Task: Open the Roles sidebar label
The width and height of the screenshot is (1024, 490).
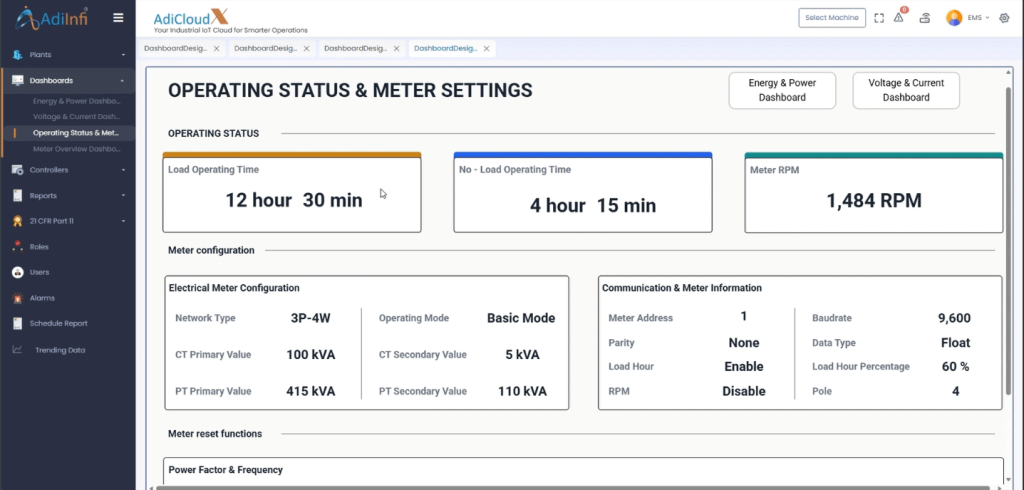Action: coord(39,247)
